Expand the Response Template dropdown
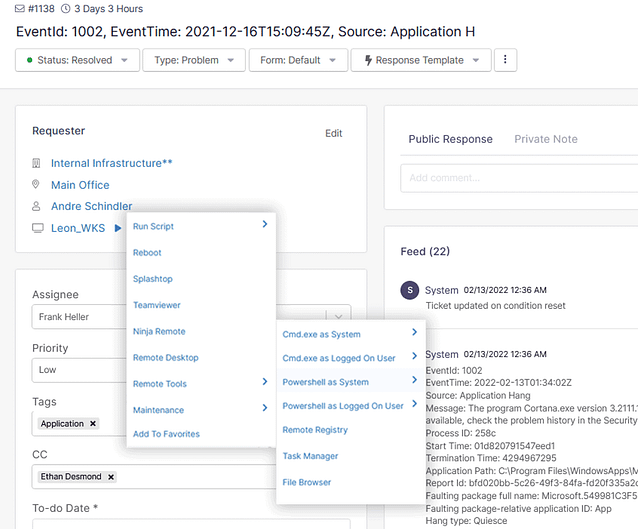The width and height of the screenshot is (638, 529). (419, 60)
